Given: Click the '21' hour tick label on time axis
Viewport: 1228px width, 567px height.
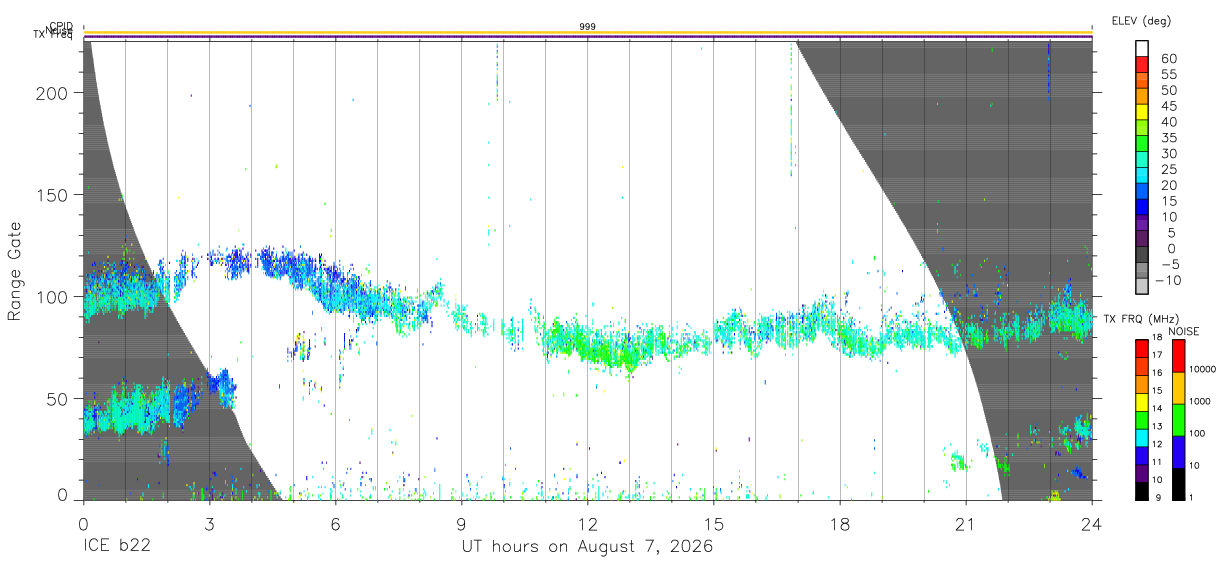Looking at the screenshot, I should tap(965, 524).
